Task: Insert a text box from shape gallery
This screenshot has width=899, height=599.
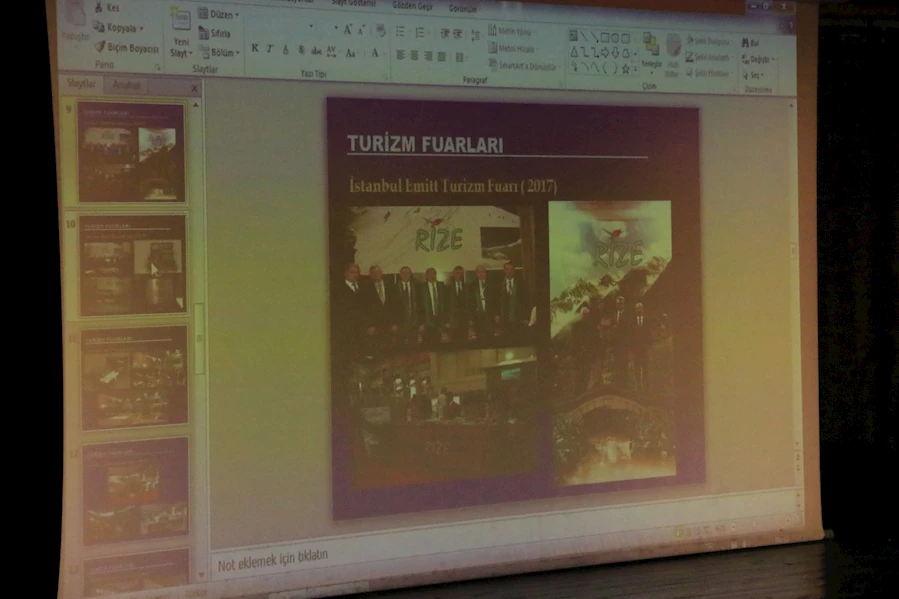Action: click(573, 36)
